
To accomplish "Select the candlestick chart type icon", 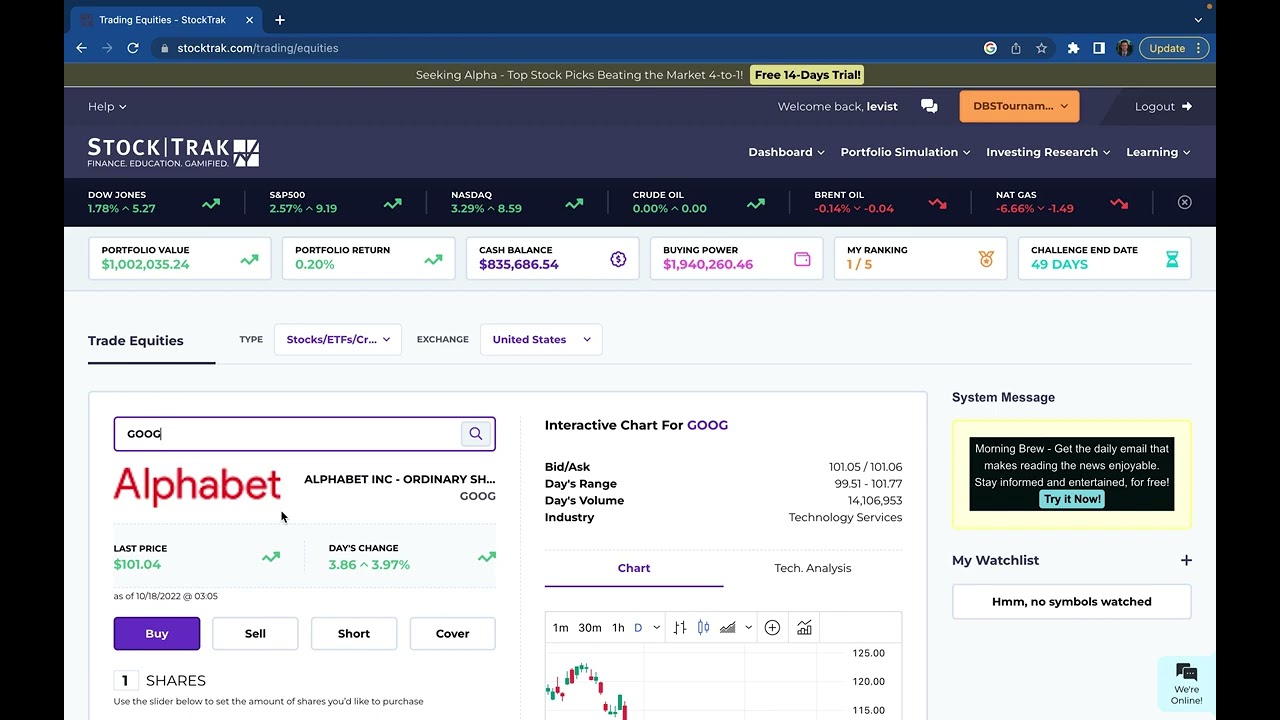I will [704, 628].
